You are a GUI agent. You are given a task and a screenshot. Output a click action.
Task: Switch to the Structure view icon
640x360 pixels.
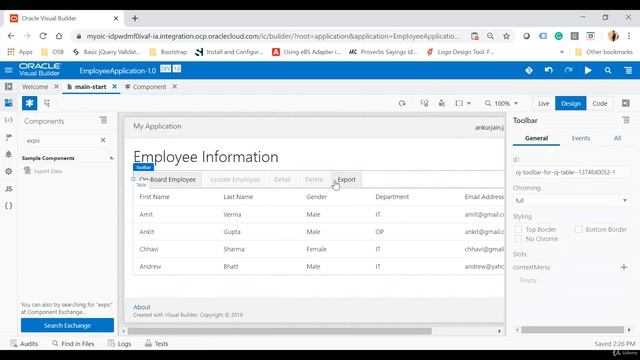click(x=47, y=103)
